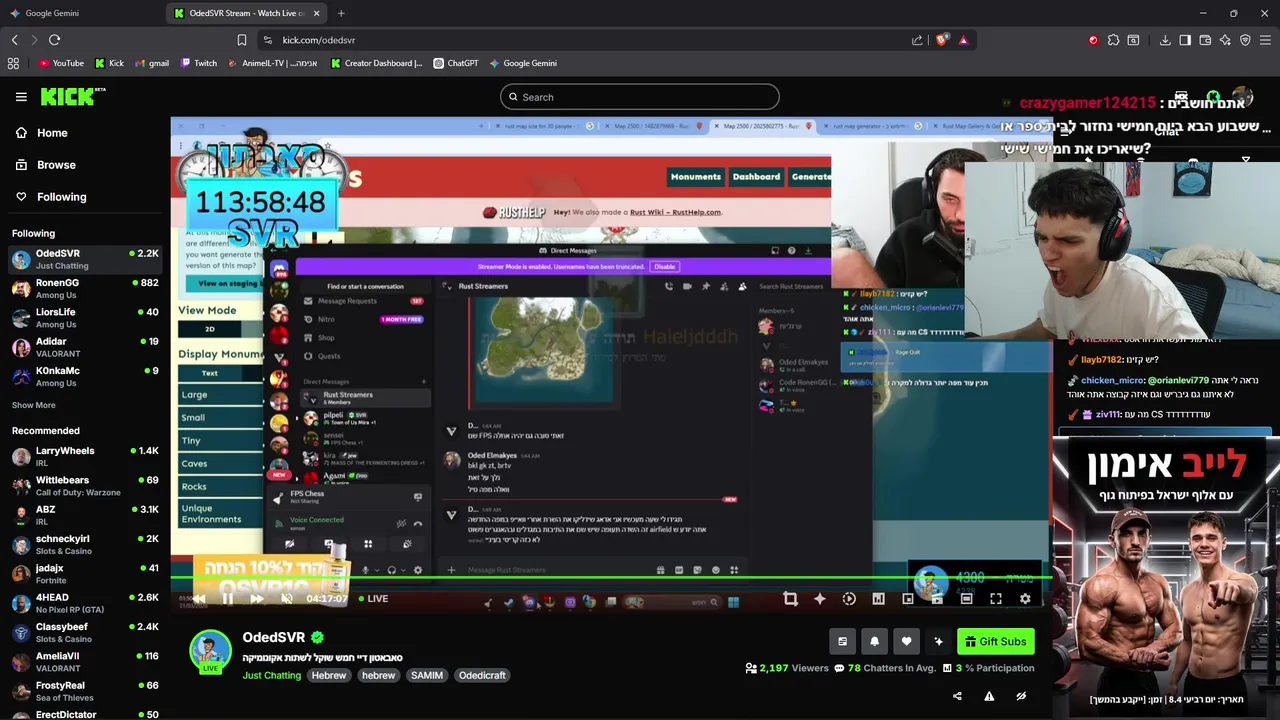This screenshot has width=1280, height=720.
Task: Open Brave VPN shield icon
Action: [x=1245, y=40]
